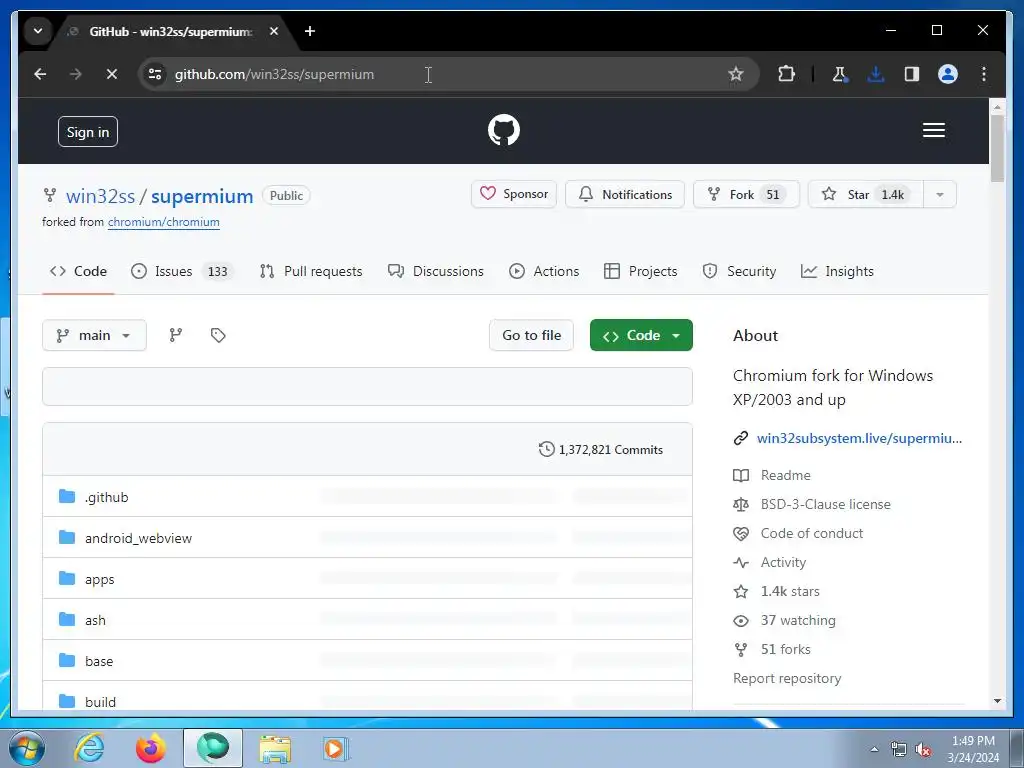Star the supermium repository
This screenshot has width=1024, height=768.
pos(866,194)
